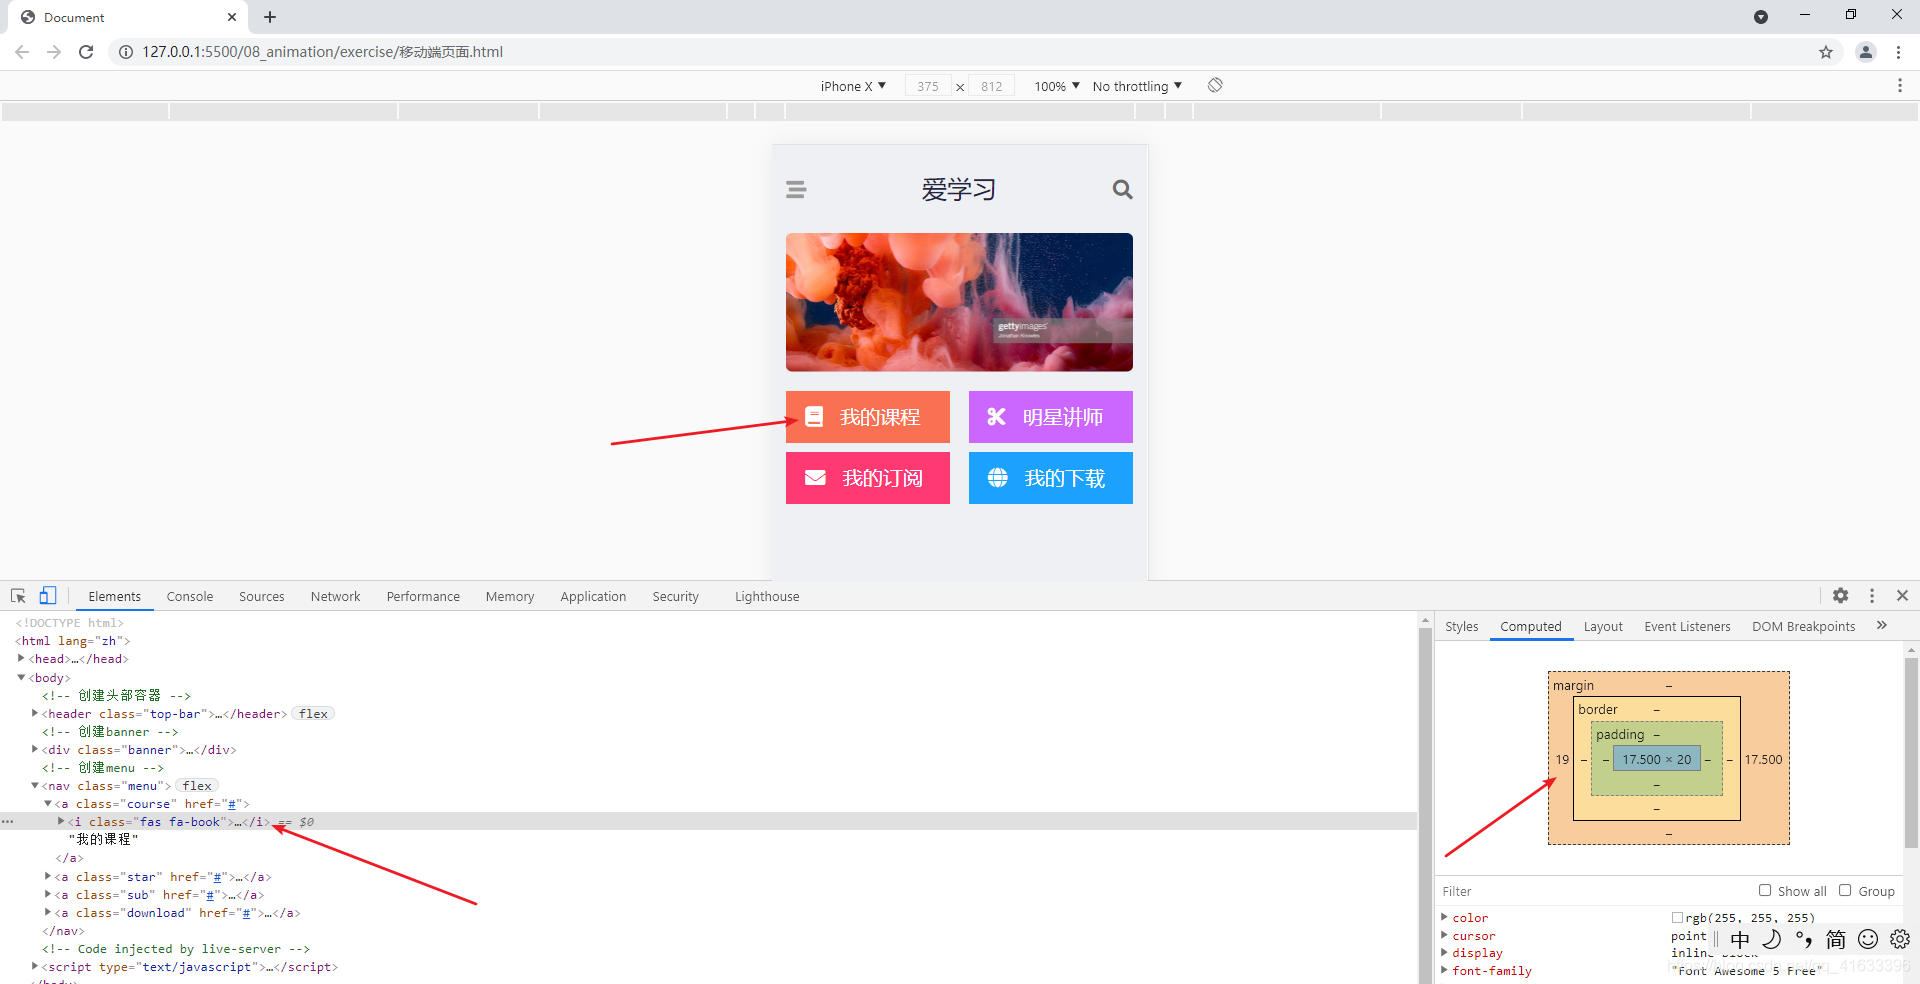
Task: Tap the 我的订阅 tile label
Action: (882, 478)
